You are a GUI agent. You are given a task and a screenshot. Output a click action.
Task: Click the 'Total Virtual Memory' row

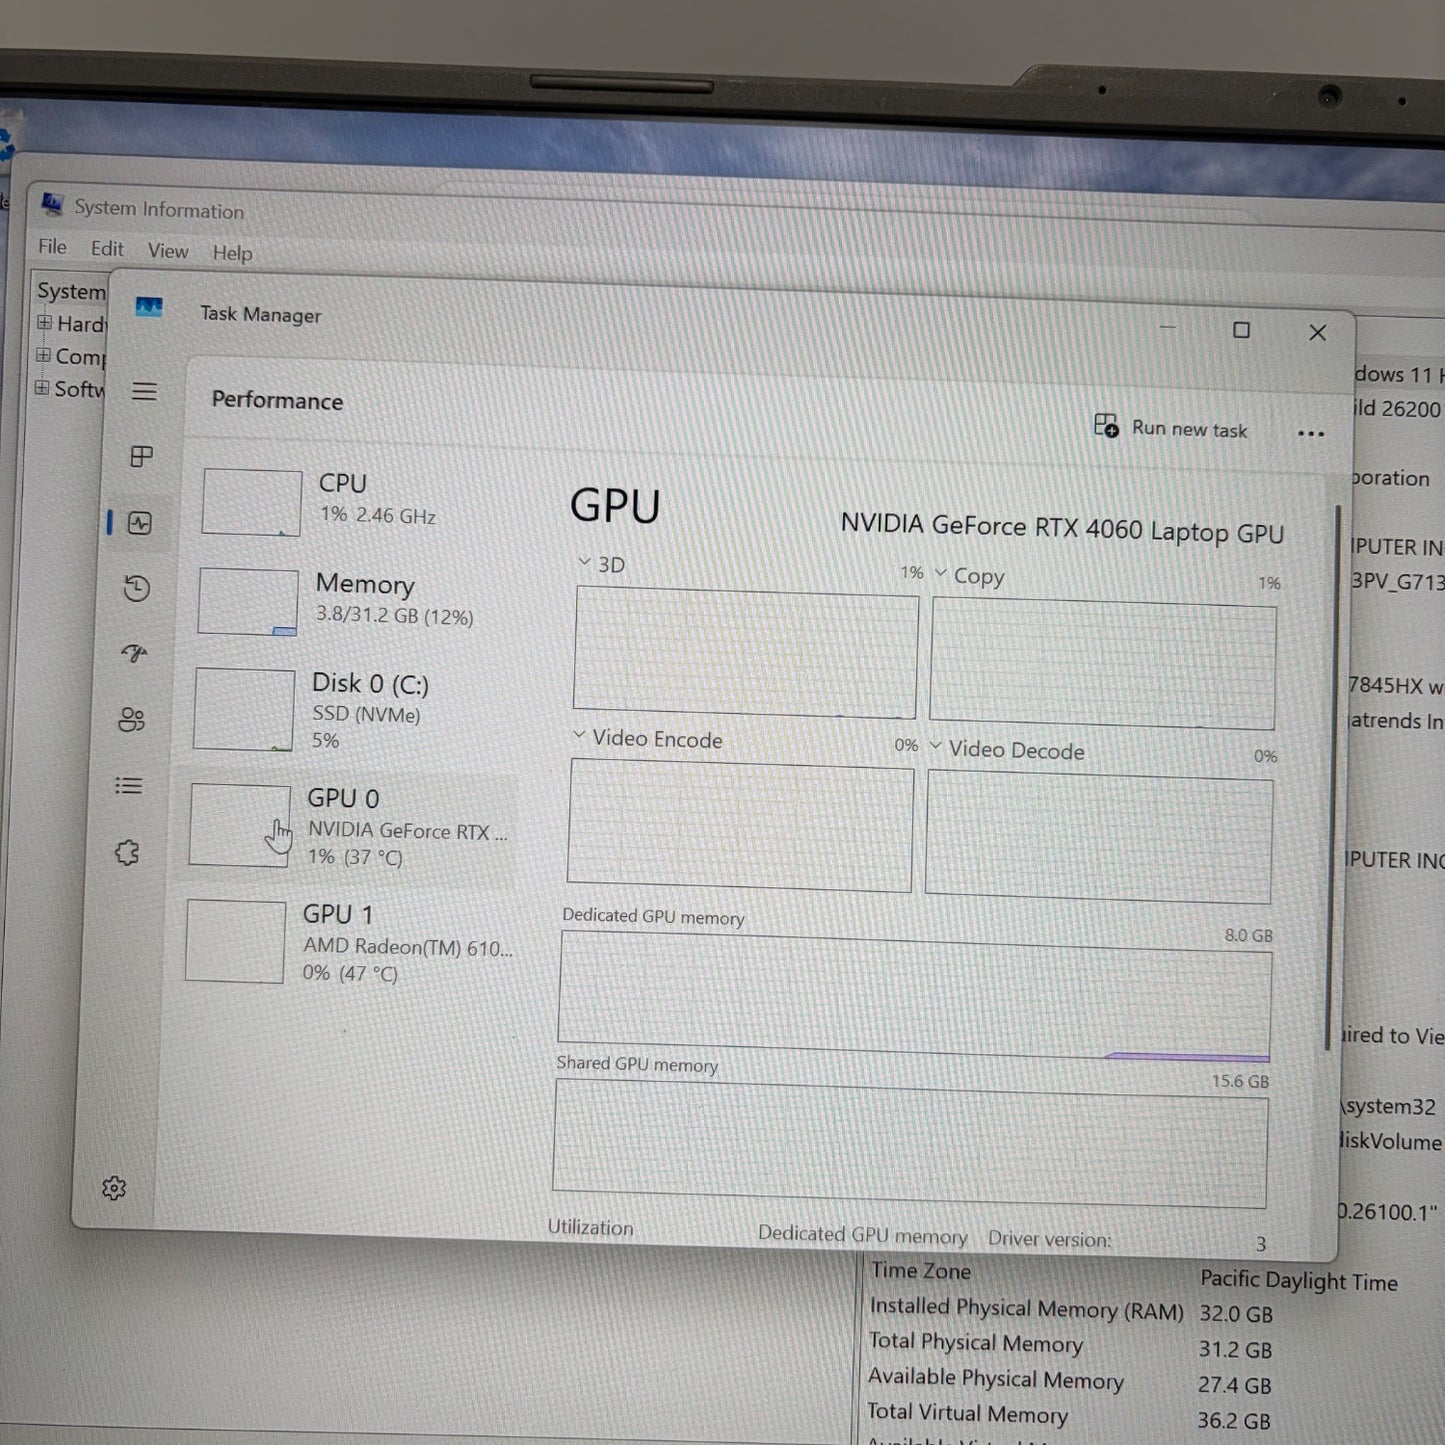[x=1068, y=1416]
